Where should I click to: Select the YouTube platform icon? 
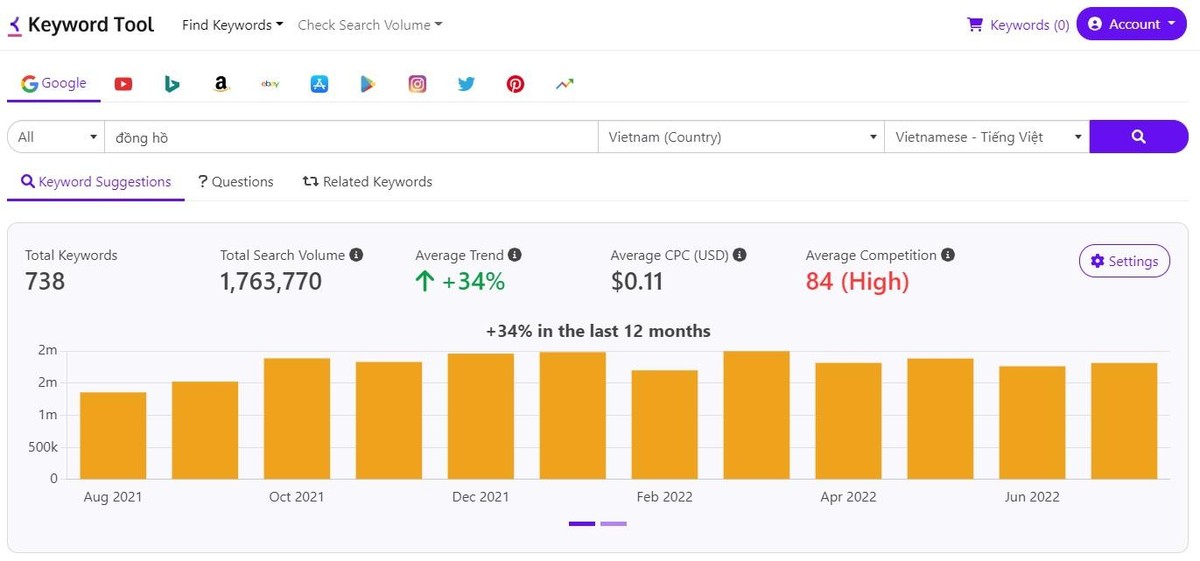click(x=123, y=84)
